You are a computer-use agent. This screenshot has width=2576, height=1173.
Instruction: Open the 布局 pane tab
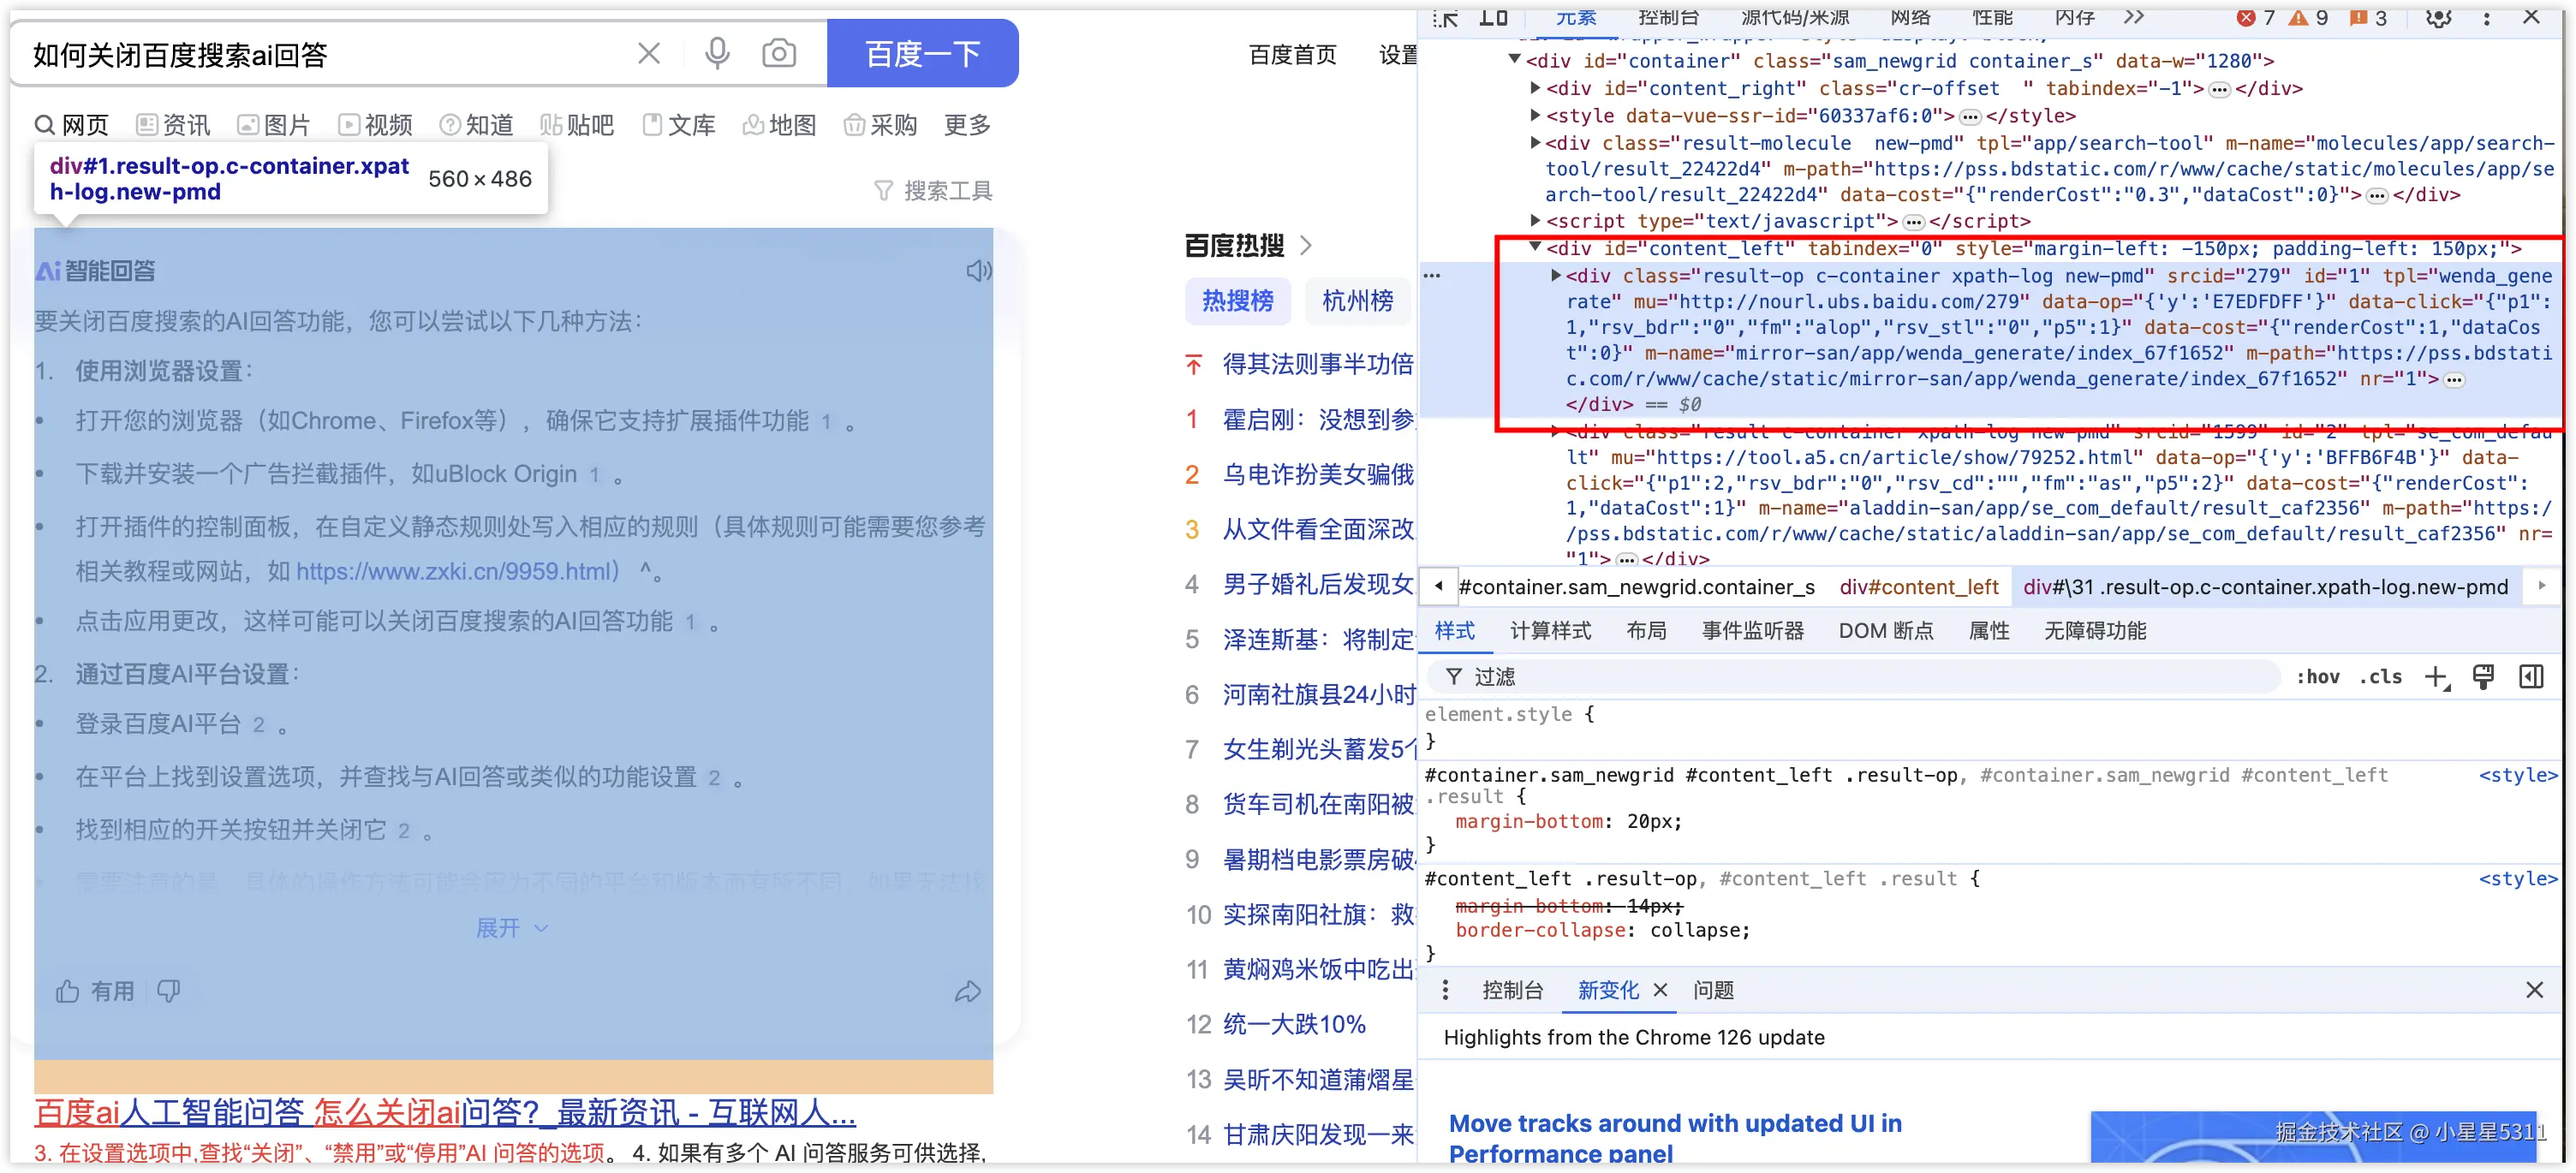point(1646,631)
